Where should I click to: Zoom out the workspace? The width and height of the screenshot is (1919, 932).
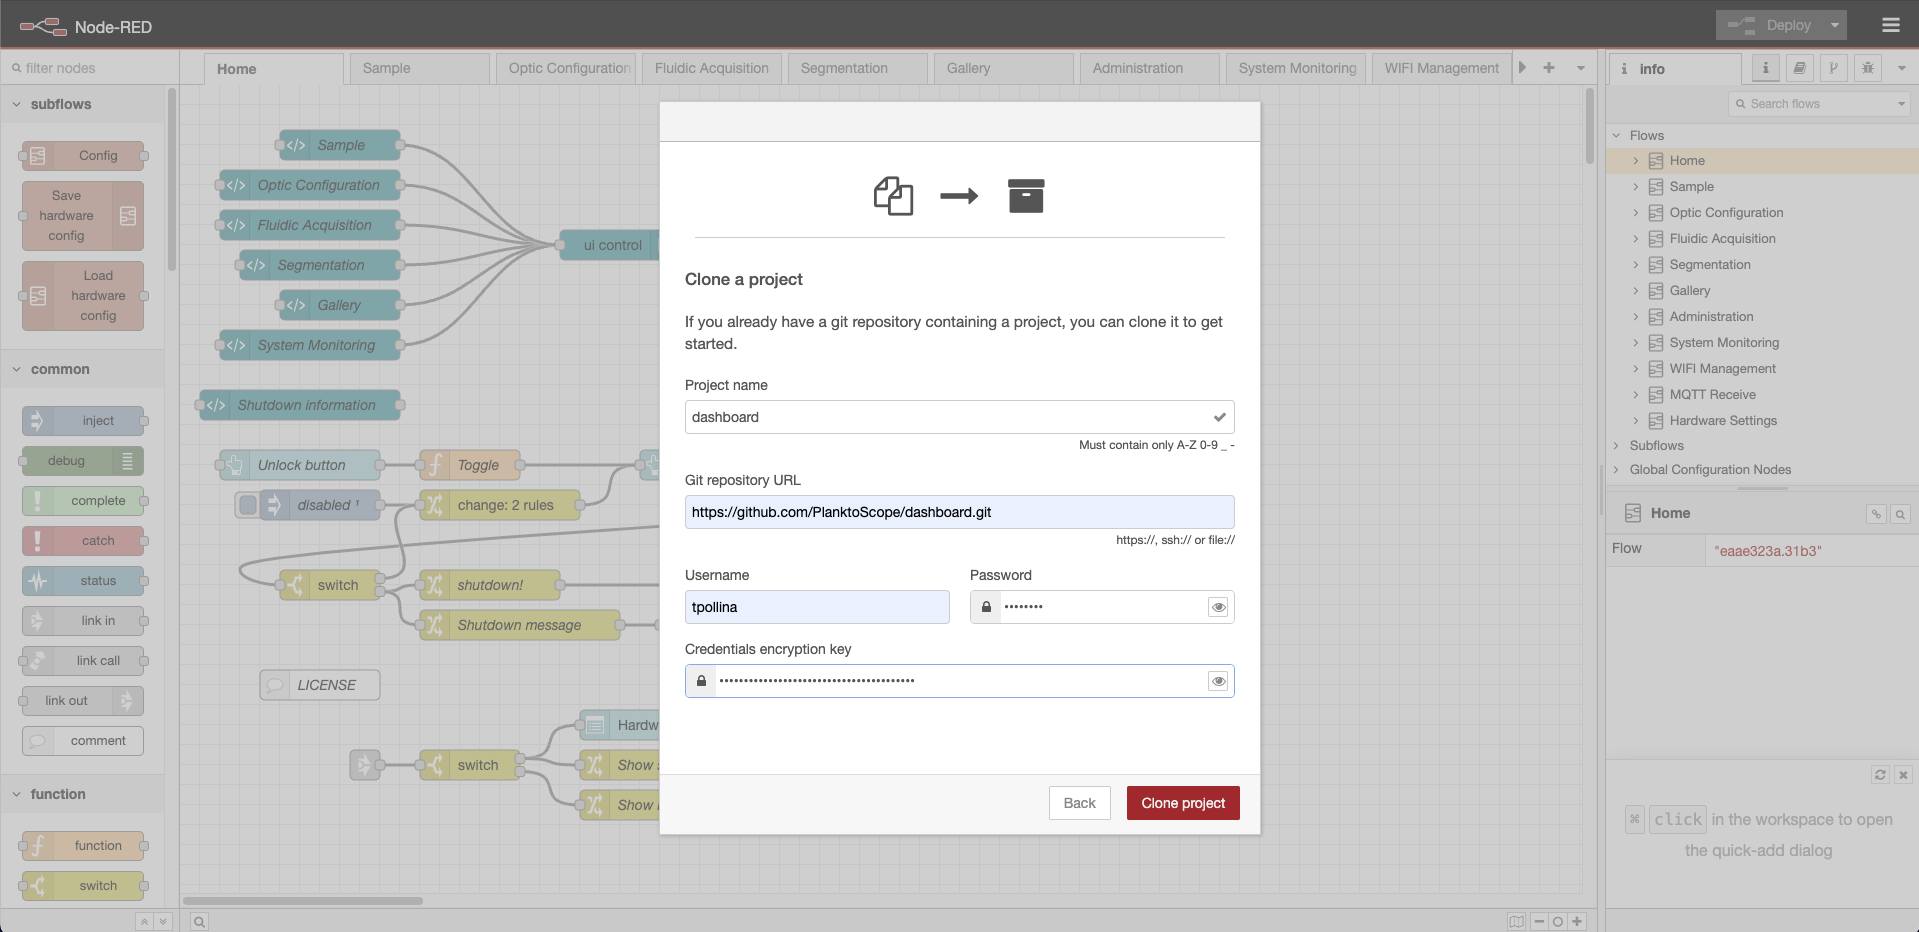point(1539,922)
